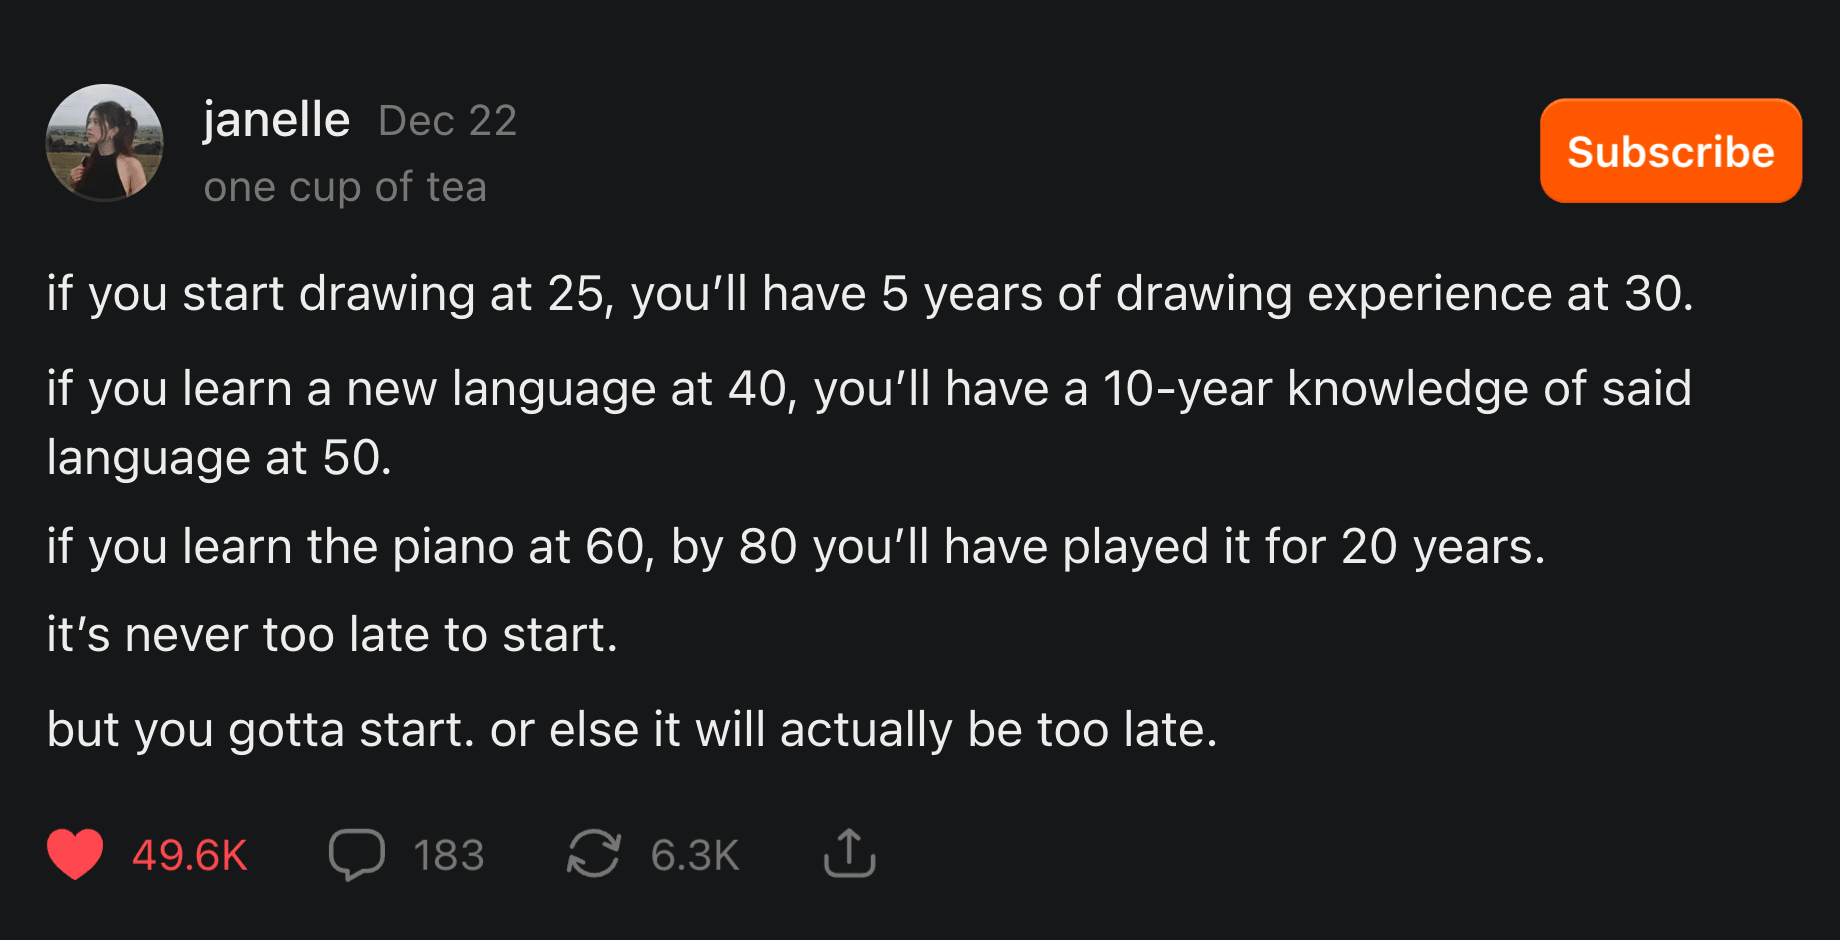Open the 'one cup of tea' publication
Viewport: 1840px width, 940px height.
345,187
